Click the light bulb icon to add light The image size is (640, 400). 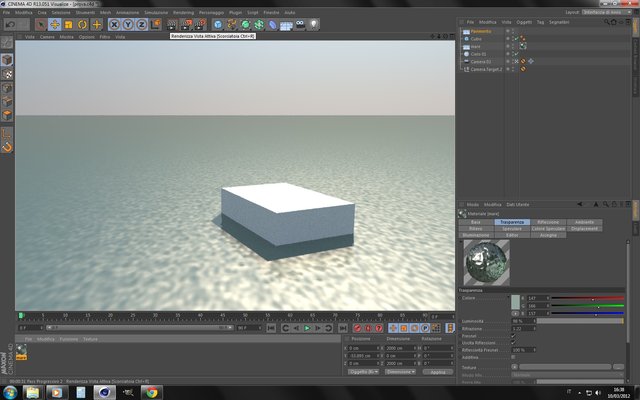[313, 25]
